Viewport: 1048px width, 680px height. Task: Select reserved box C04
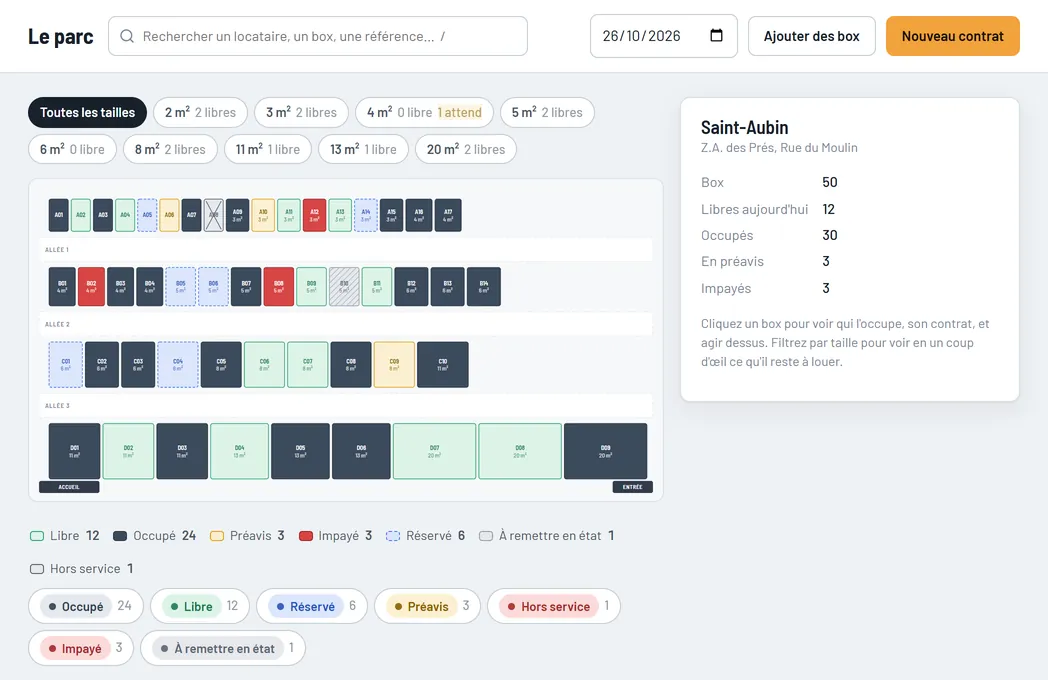tap(178, 364)
